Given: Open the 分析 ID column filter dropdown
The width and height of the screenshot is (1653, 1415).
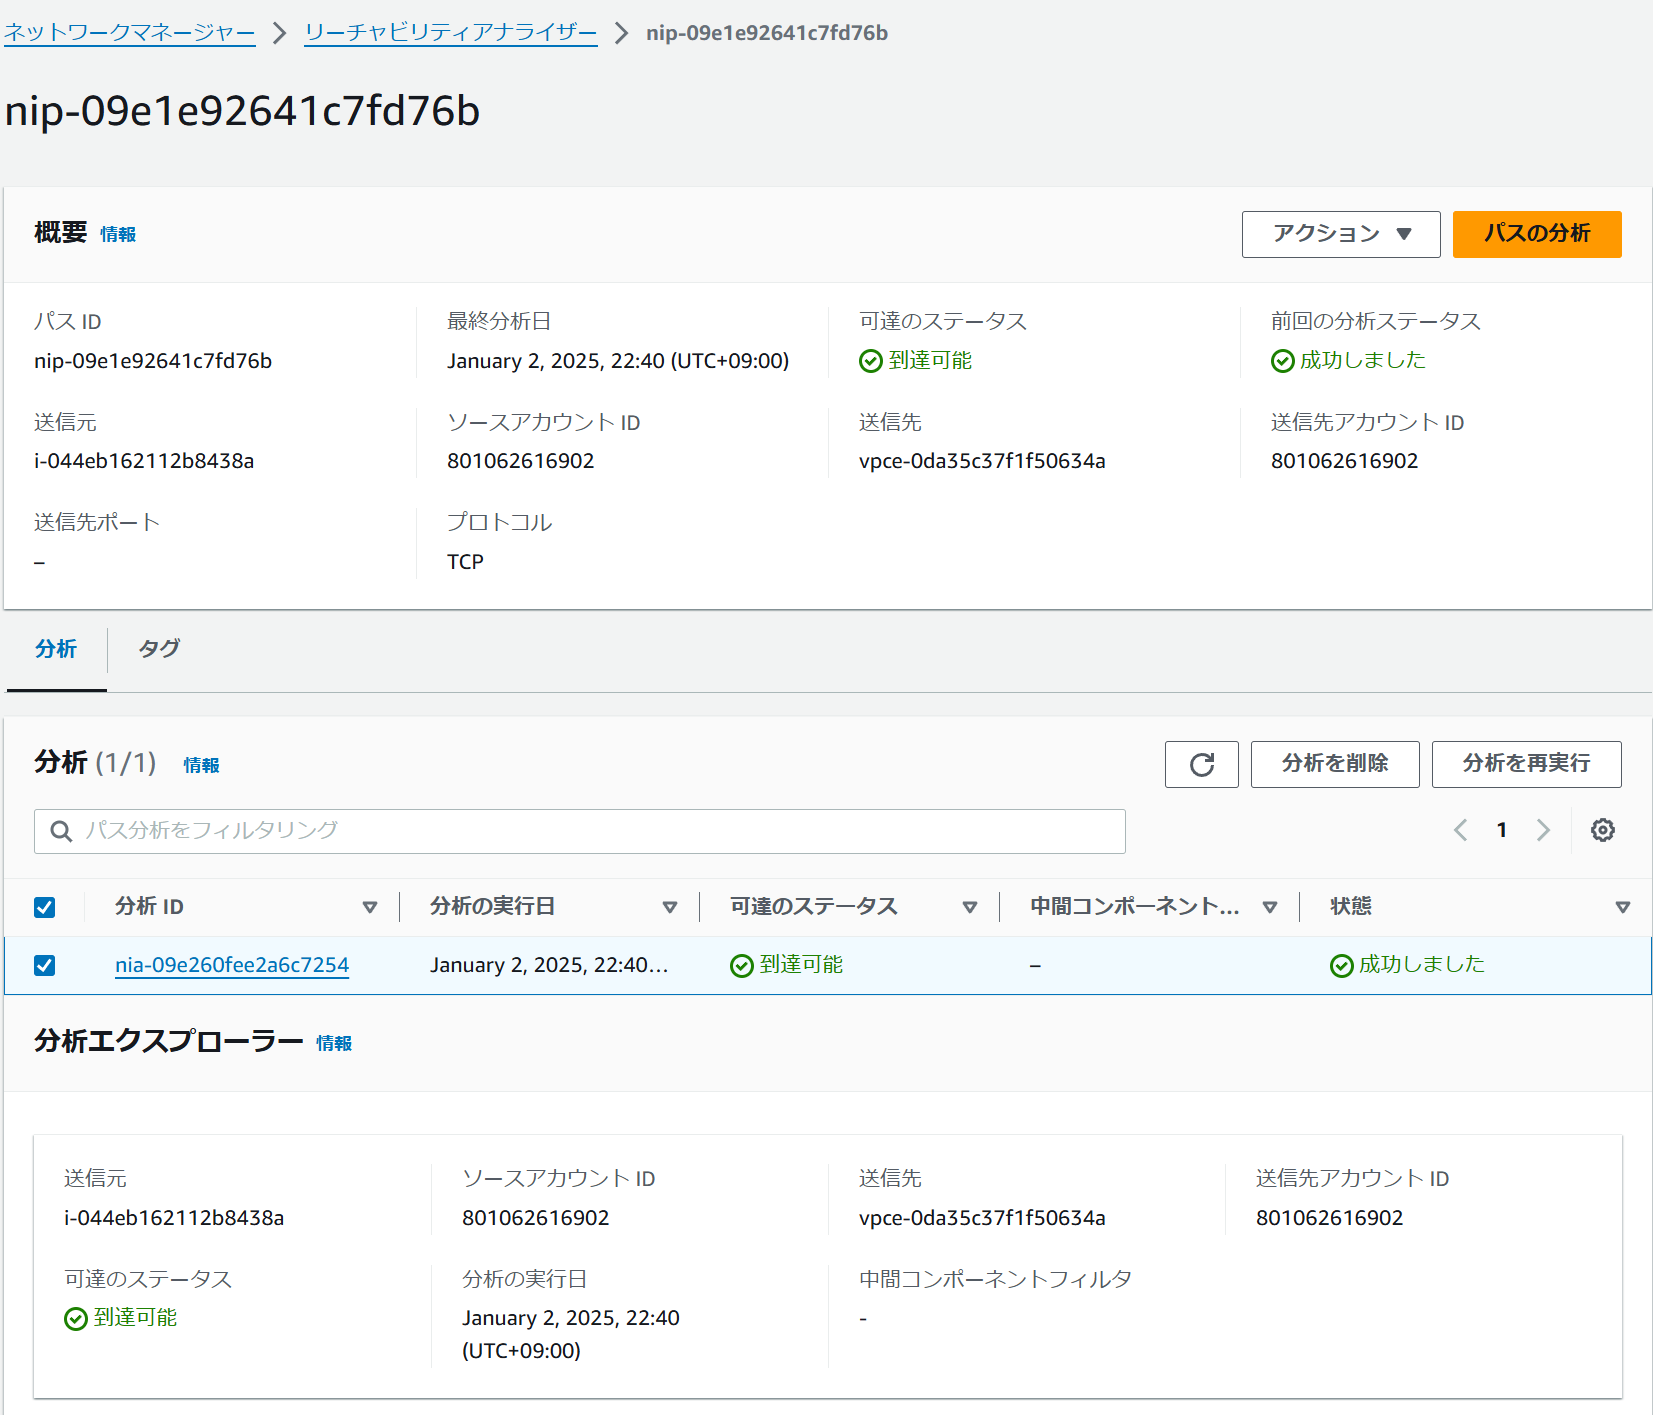Looking at the screenshot, I should click(371, 907).
